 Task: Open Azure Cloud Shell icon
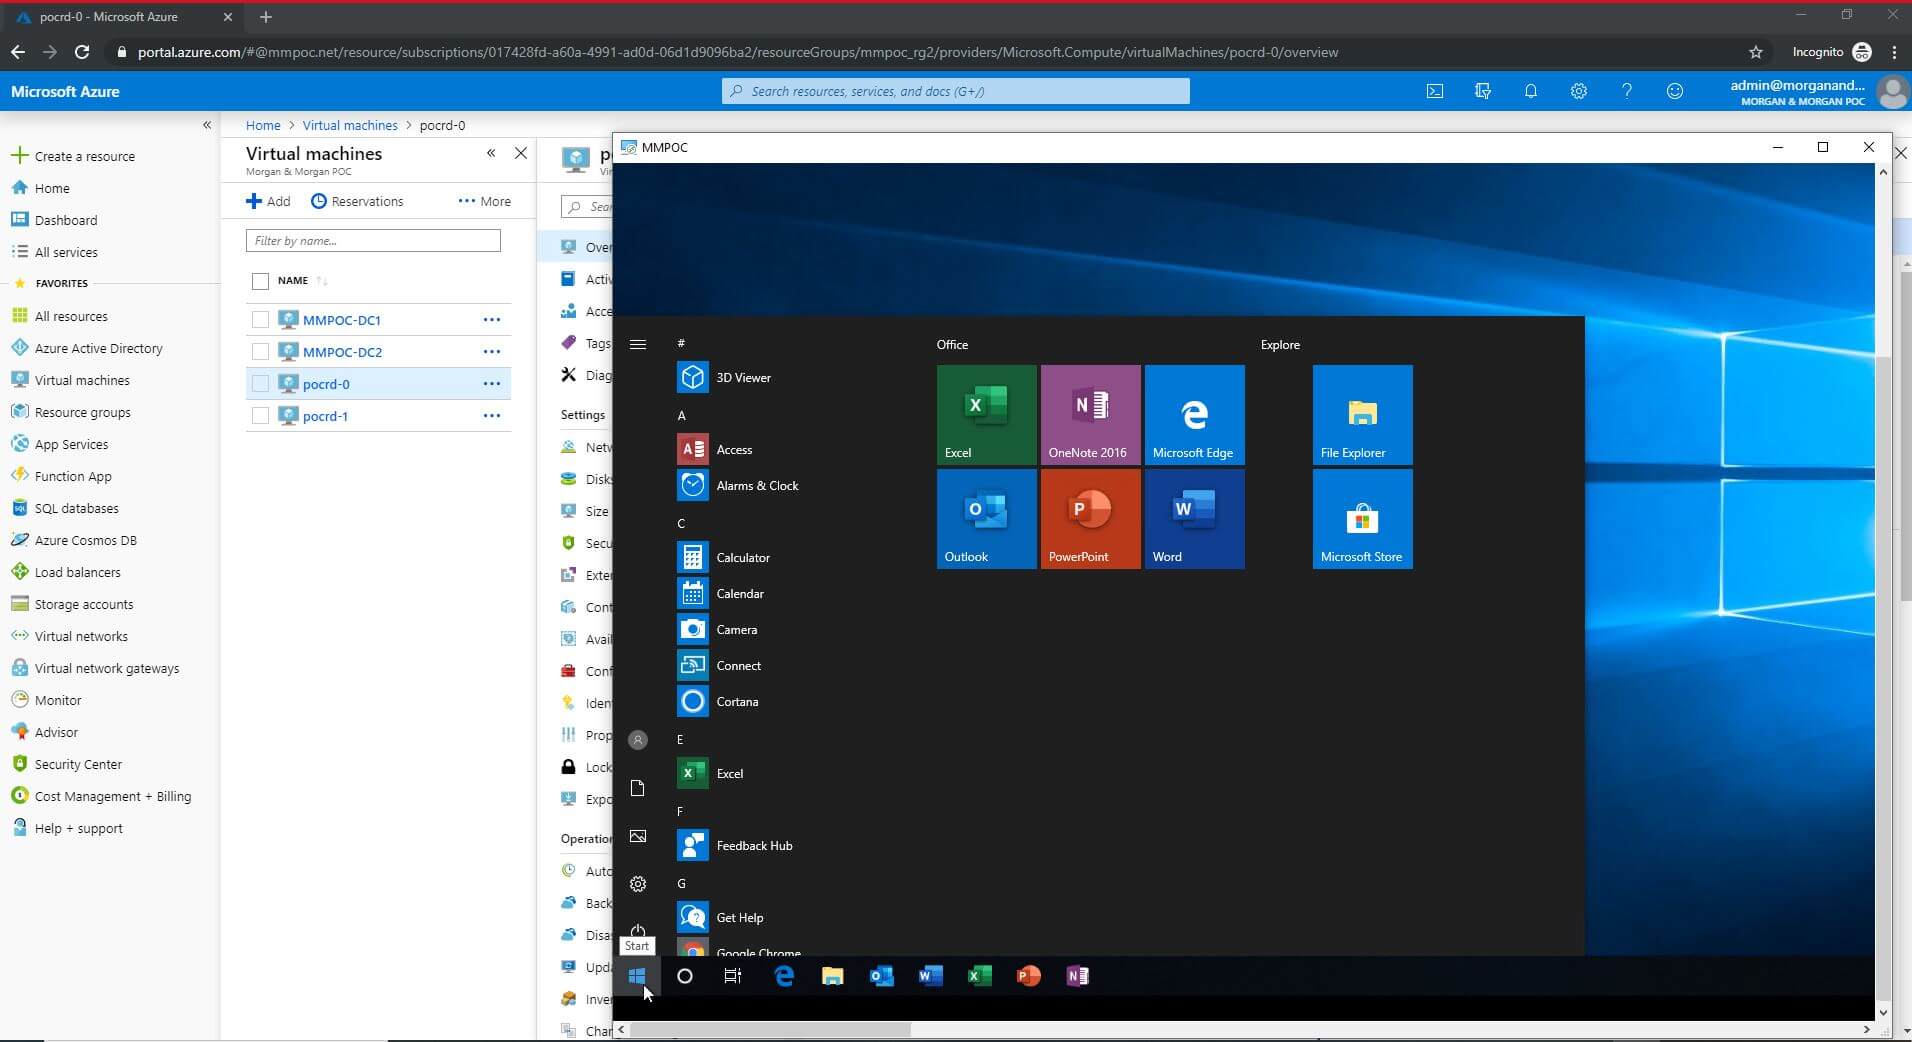(1435, 91)
